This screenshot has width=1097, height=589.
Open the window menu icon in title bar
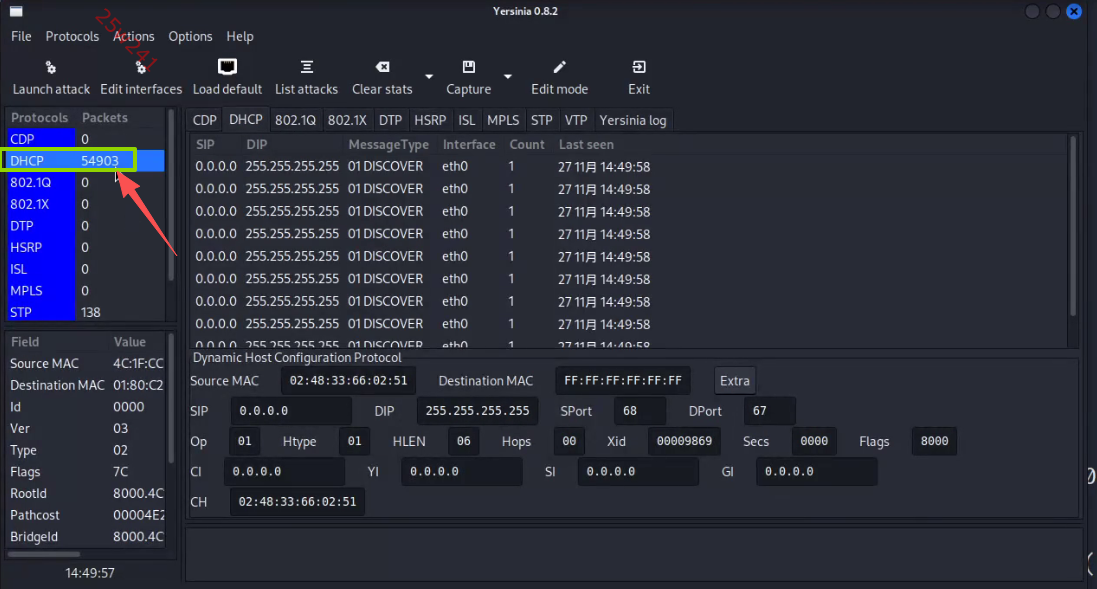click(x=15, y=11)
